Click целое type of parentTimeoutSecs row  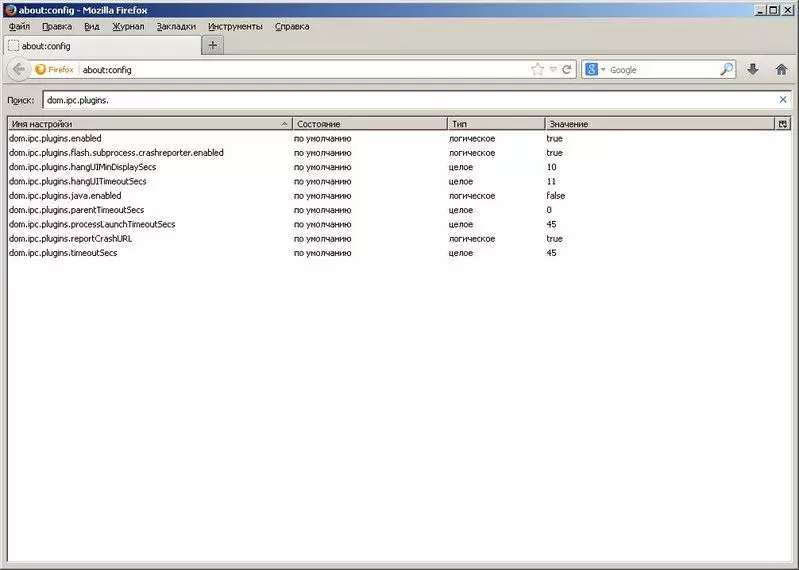[x=461, y=210]
